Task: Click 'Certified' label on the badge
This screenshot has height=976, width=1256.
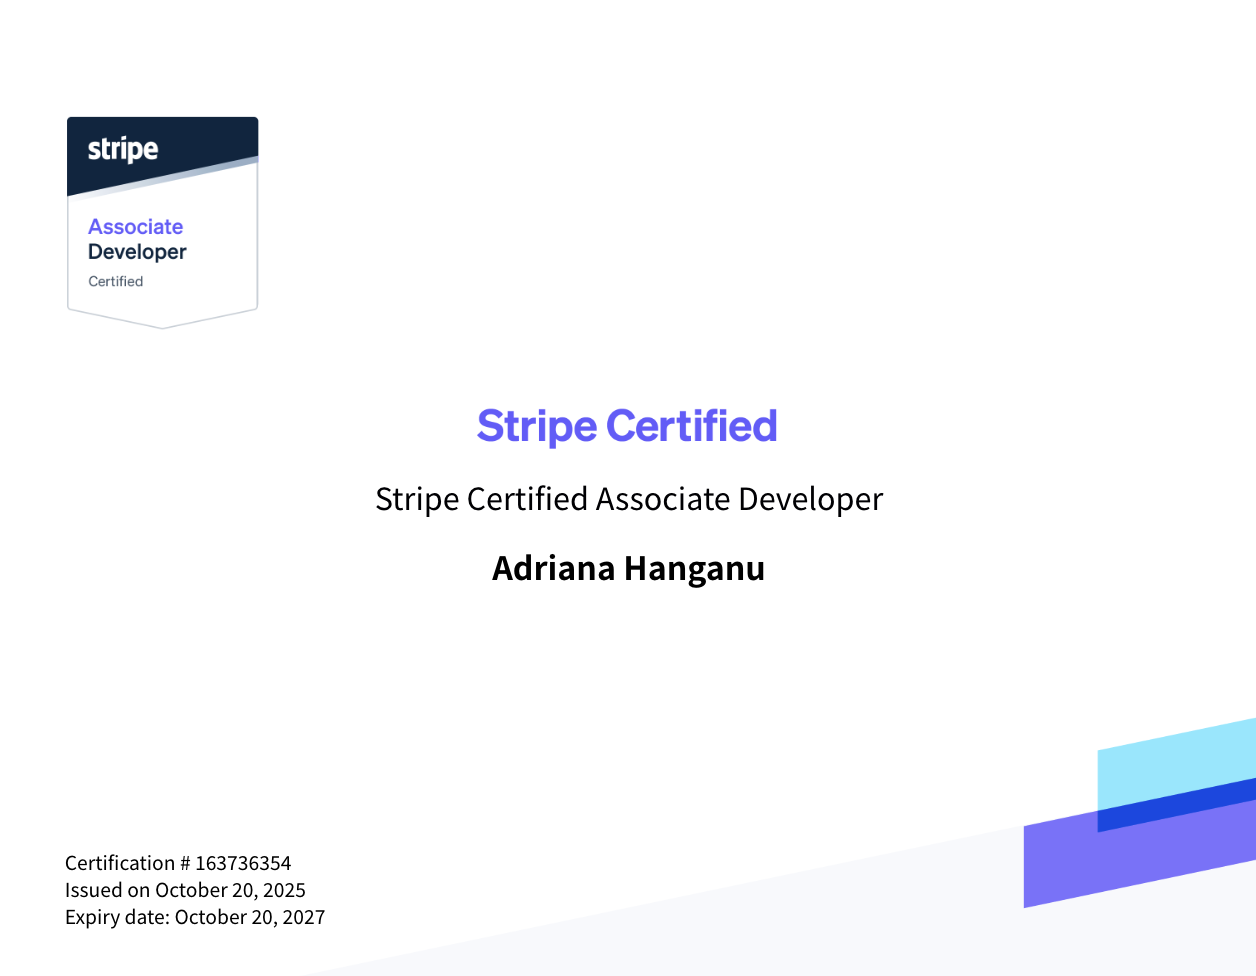Action: [x=116, y=281]
